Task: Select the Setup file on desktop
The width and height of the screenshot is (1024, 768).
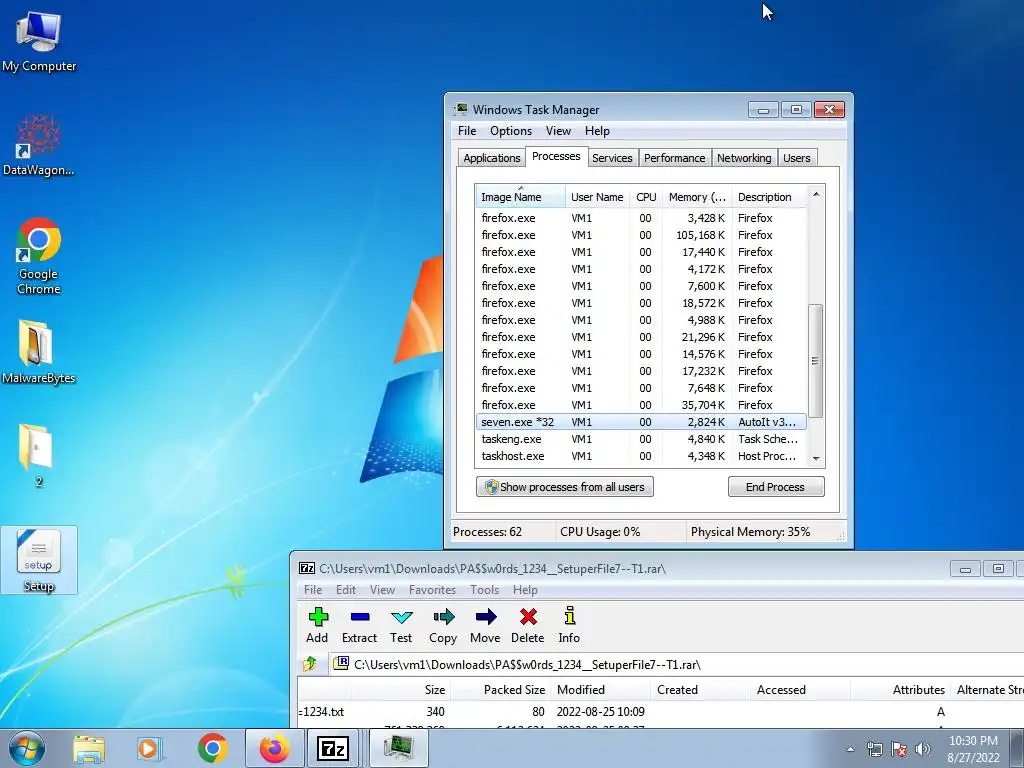Action: (x=39, y=560)
